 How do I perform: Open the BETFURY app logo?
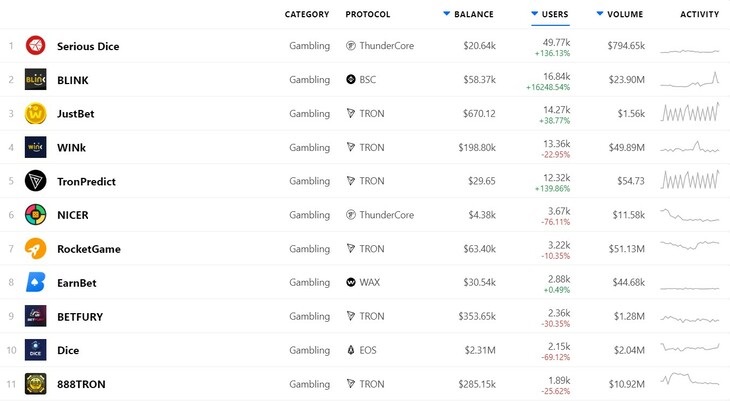tap(35, 316)
